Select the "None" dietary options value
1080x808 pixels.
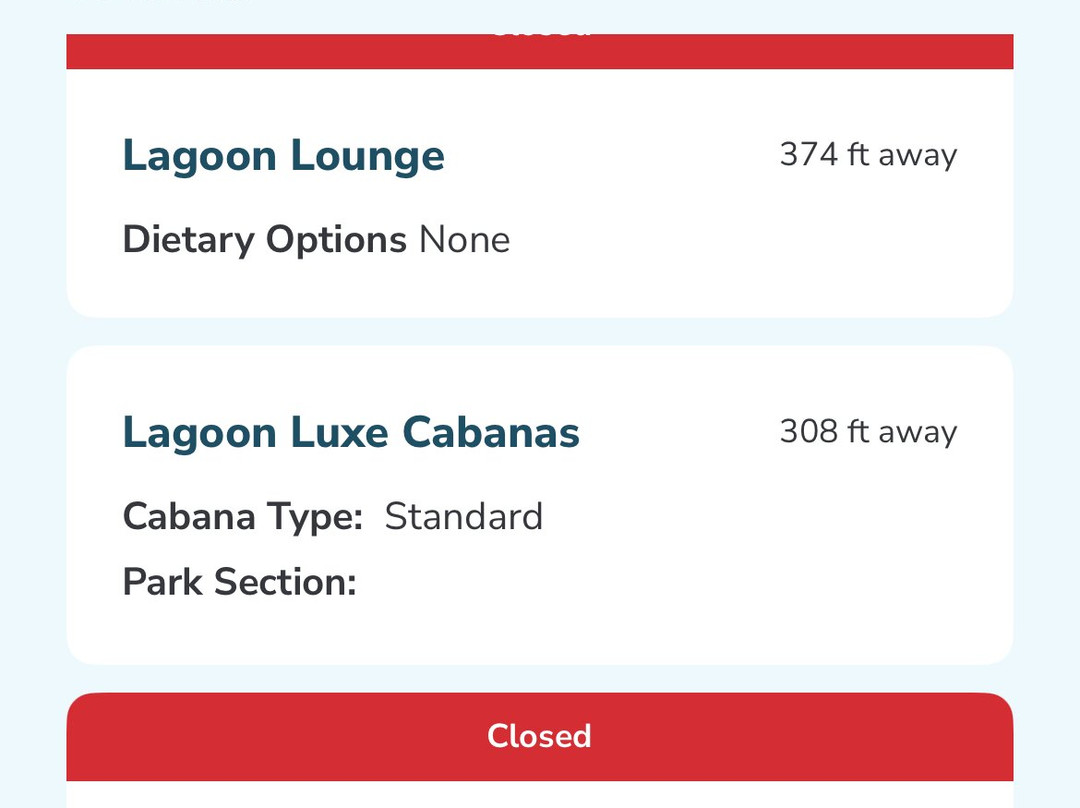pyautogui.click(x=464, y=240)
